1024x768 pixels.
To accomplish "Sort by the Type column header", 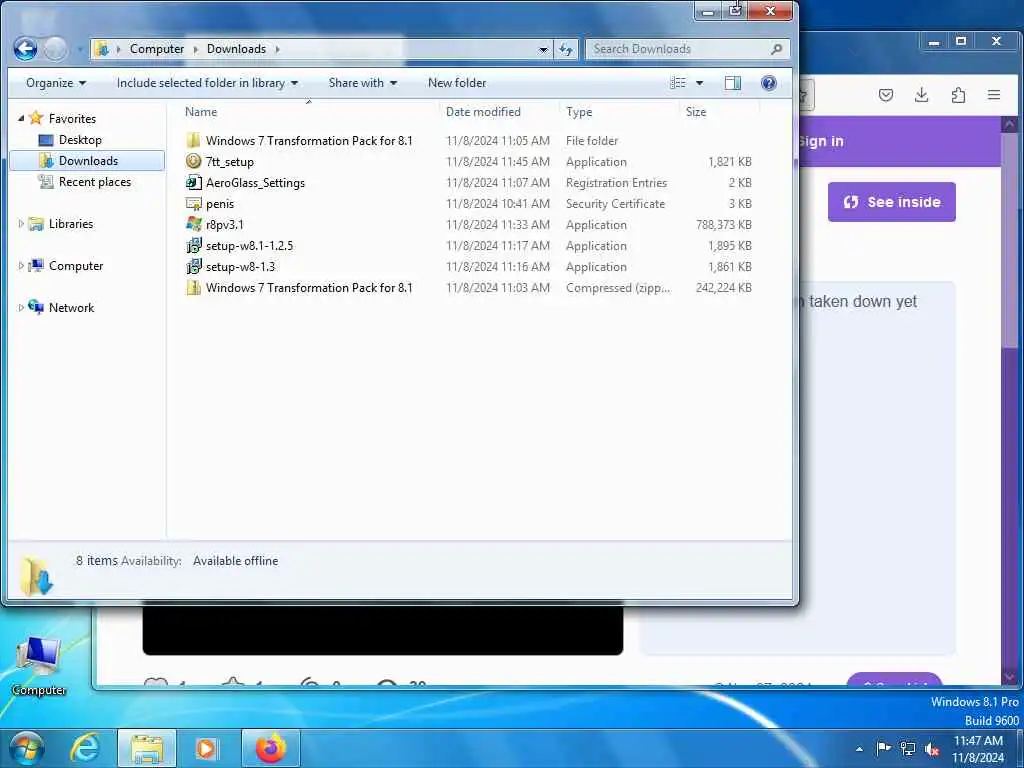I will tap(579, 112).
